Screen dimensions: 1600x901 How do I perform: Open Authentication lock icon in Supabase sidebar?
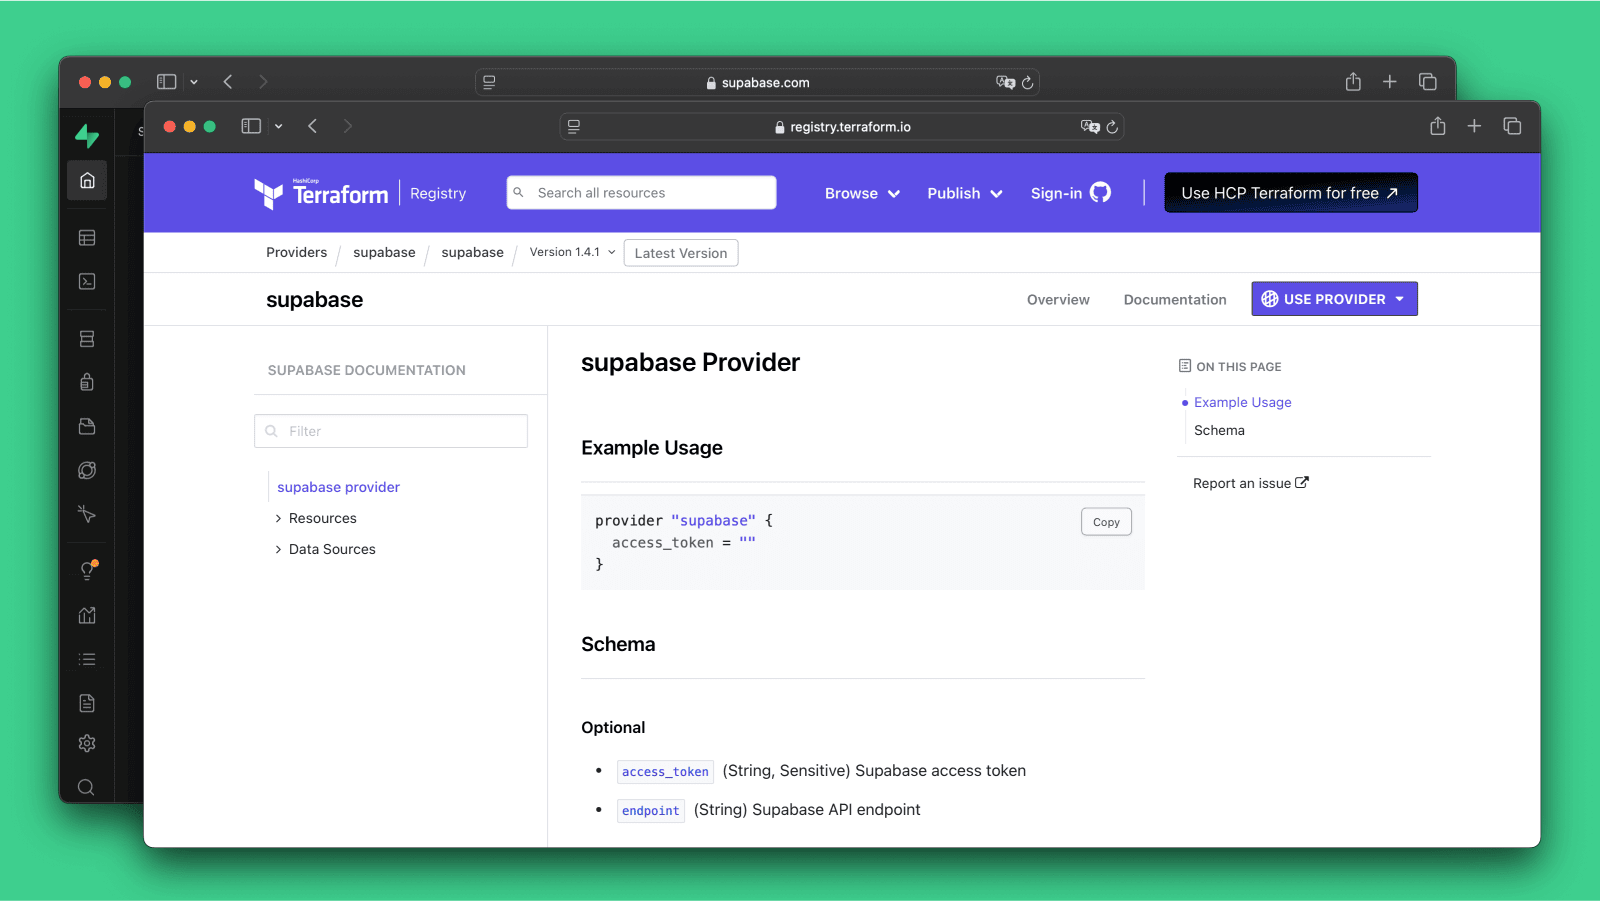coord(87,382)
